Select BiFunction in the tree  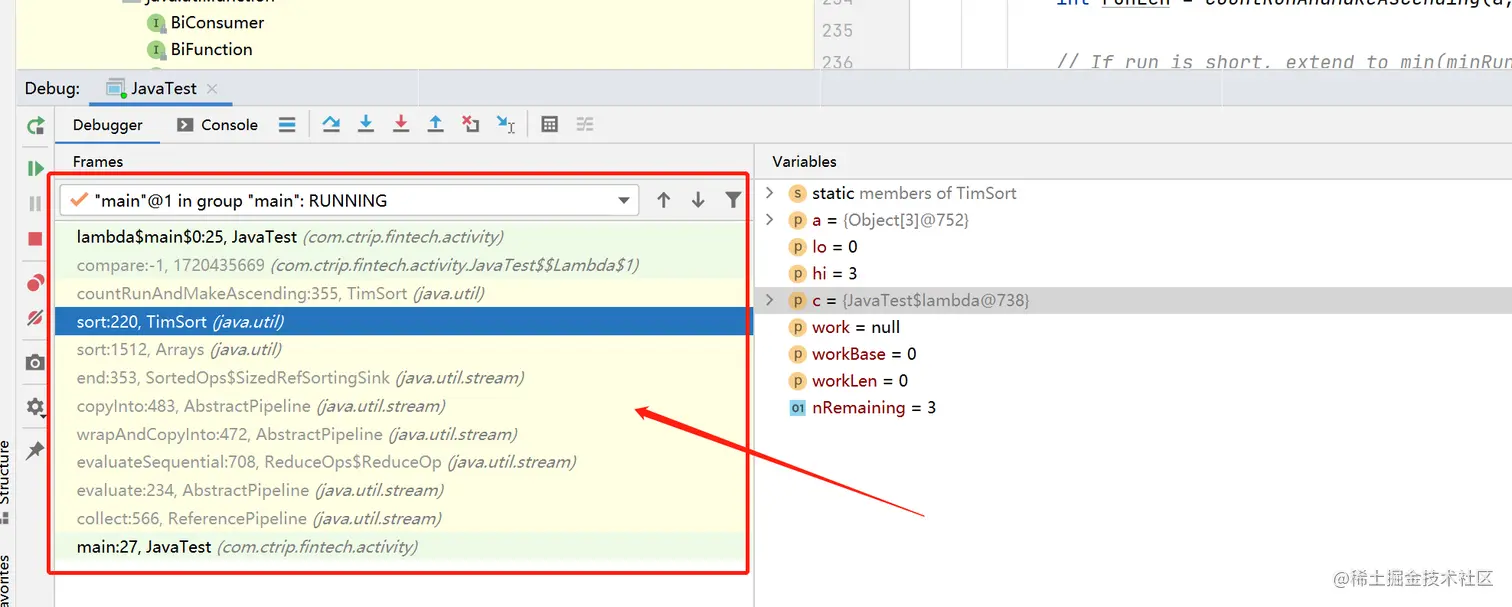(211, 49)
